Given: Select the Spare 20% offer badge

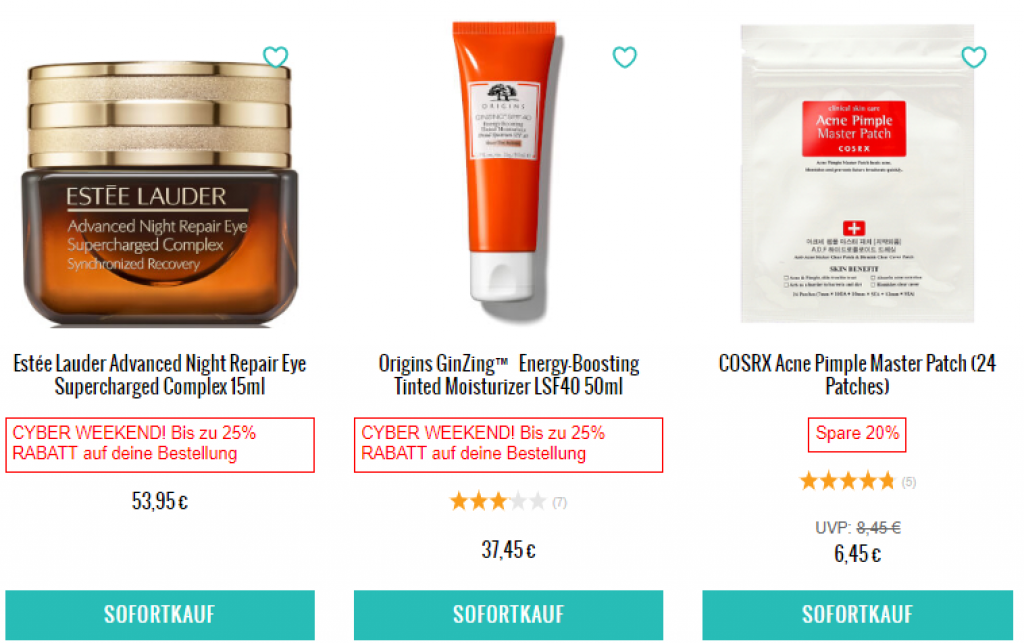Looking at the screenshot, I should [x=857, y=434].
